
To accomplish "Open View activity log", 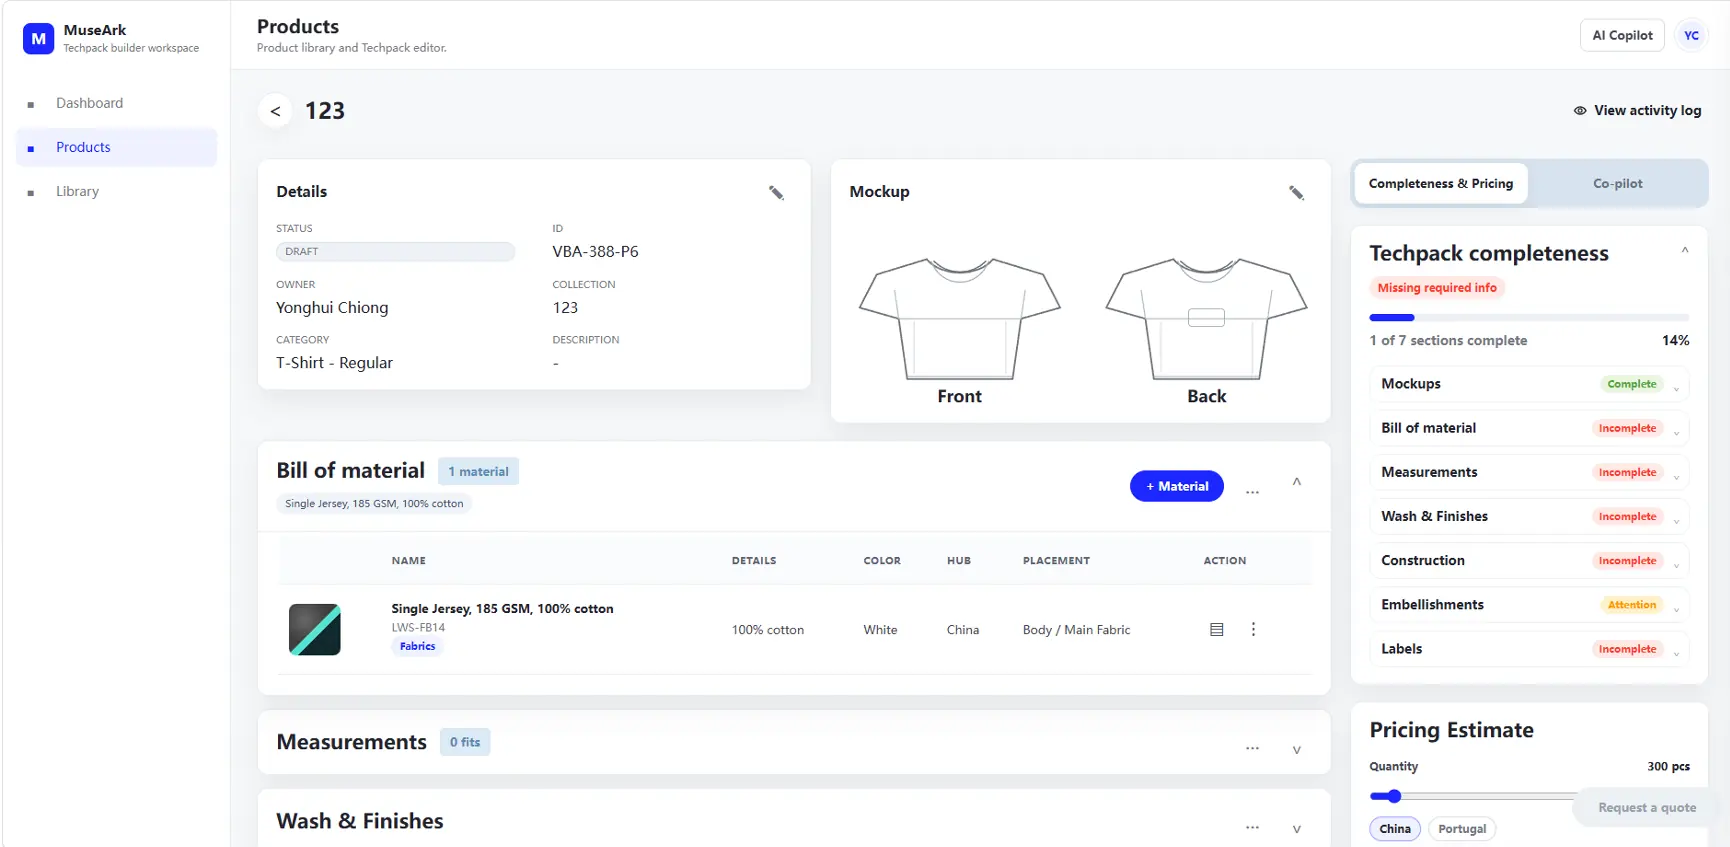I will click(x=1637, y=111).
